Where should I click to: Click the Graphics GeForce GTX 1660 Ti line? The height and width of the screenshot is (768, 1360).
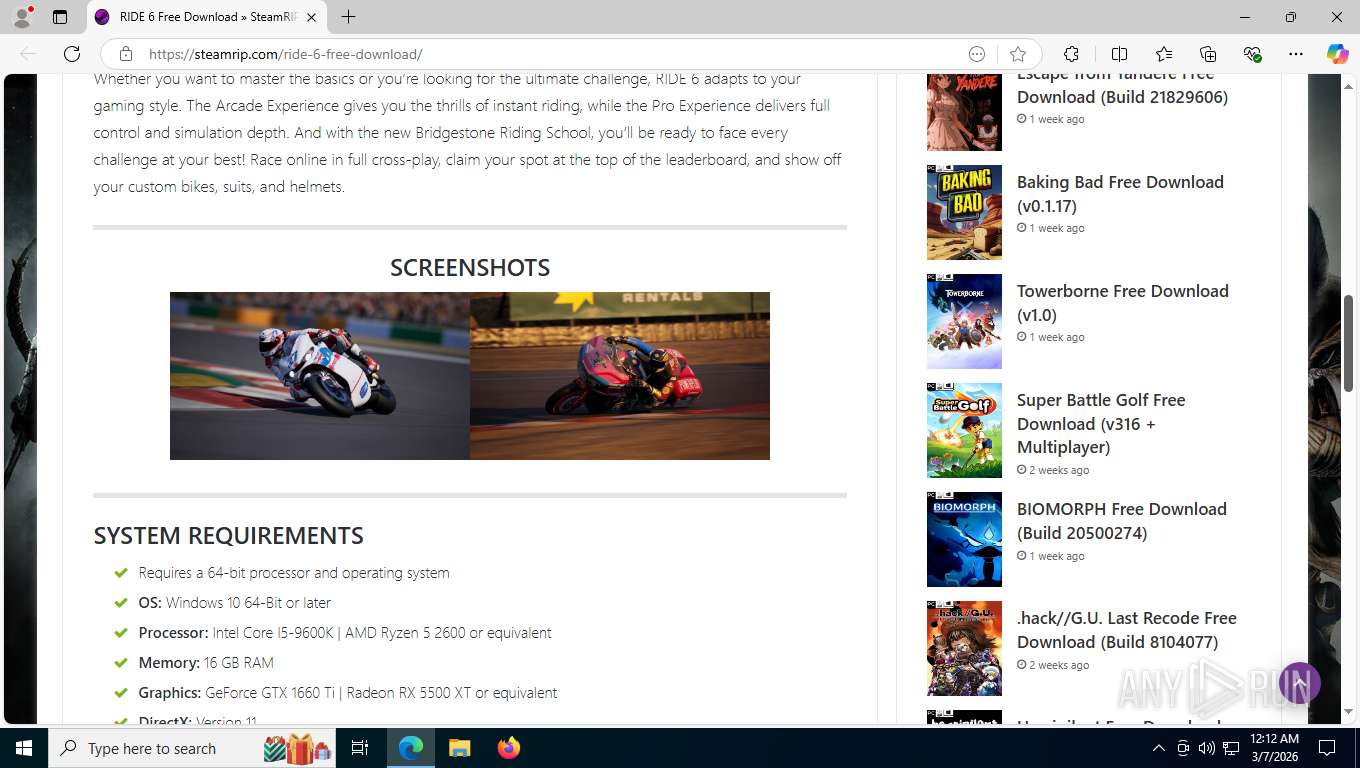point(347,693)
